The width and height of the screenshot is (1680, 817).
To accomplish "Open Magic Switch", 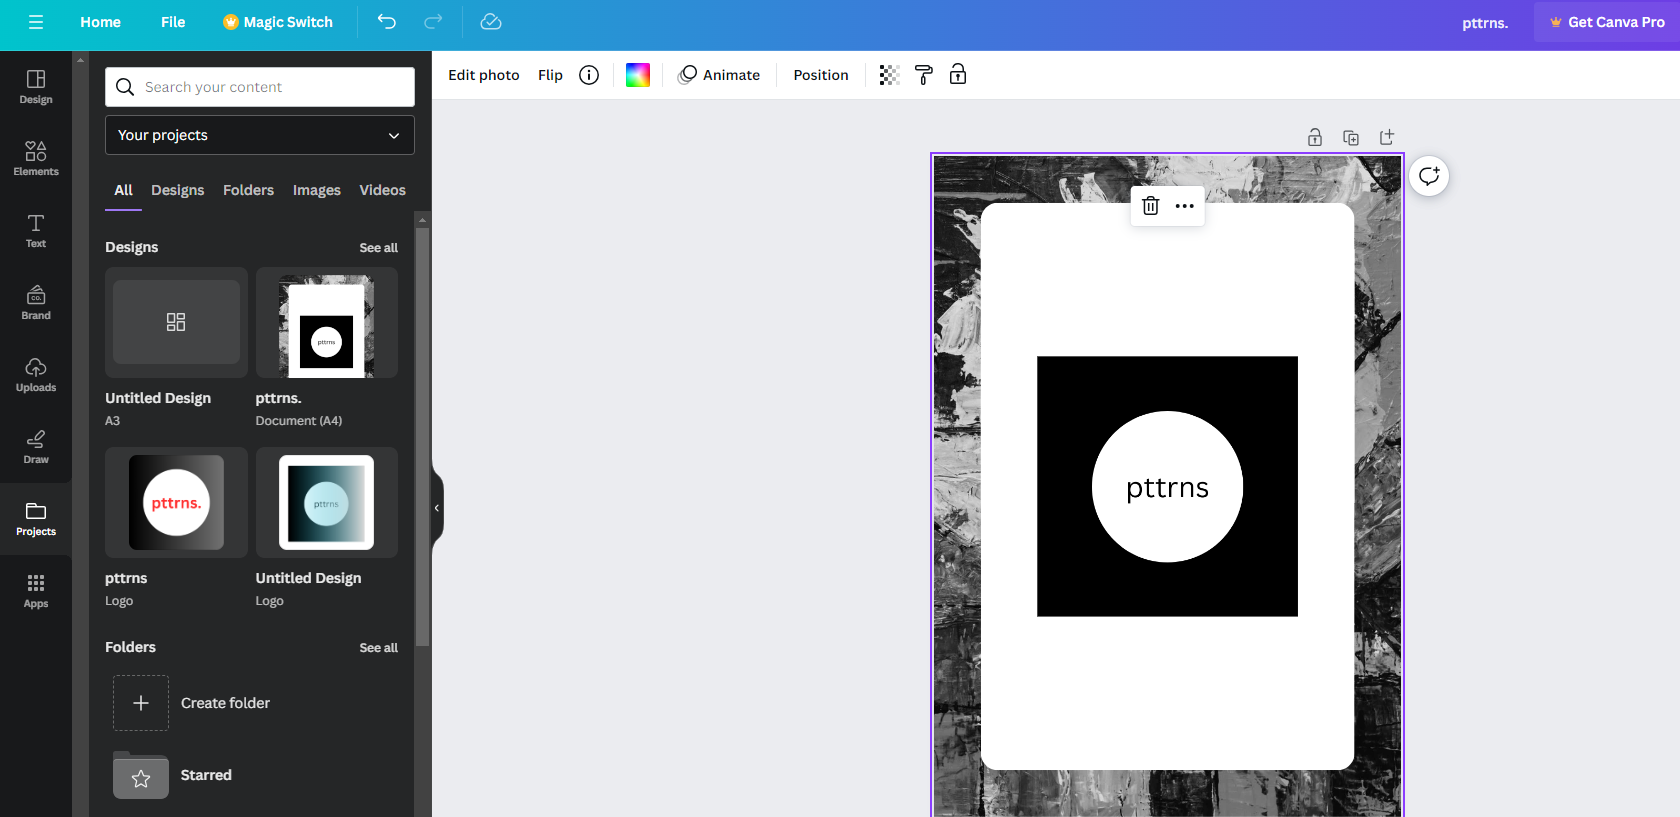I will click(x=278, y=22).
